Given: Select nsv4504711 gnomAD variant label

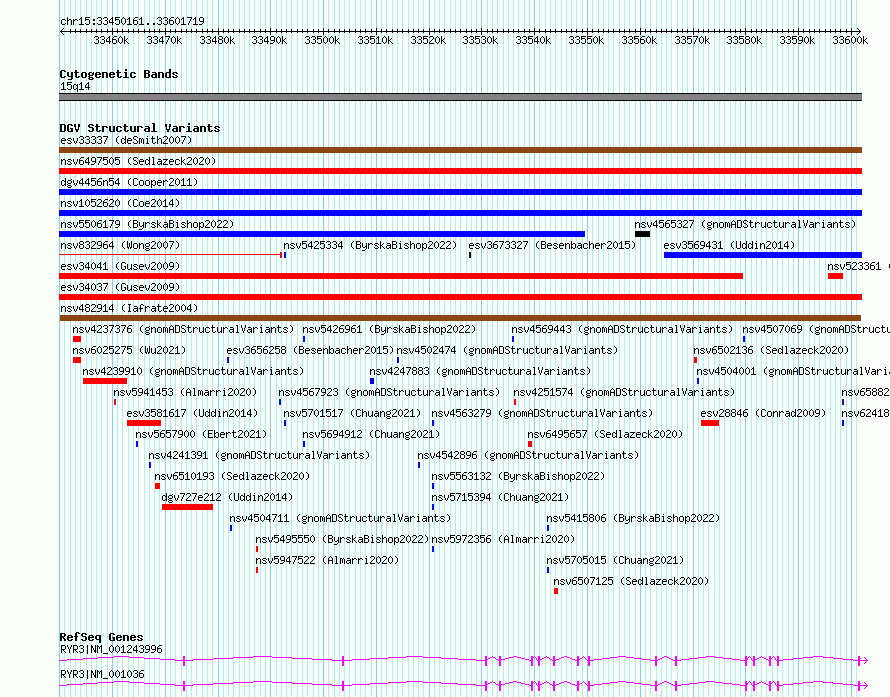Looking at the screenshot, I should click(x=340, y=518).
